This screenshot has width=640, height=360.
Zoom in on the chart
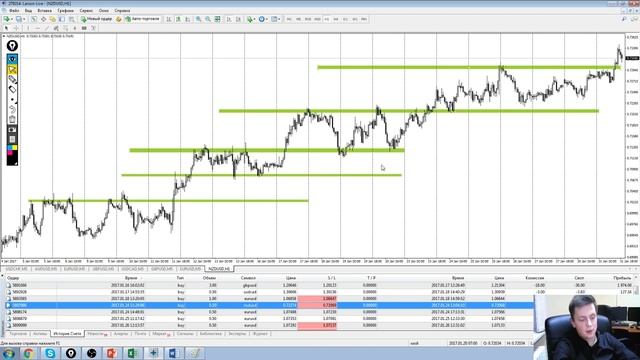tap(198, 19)
